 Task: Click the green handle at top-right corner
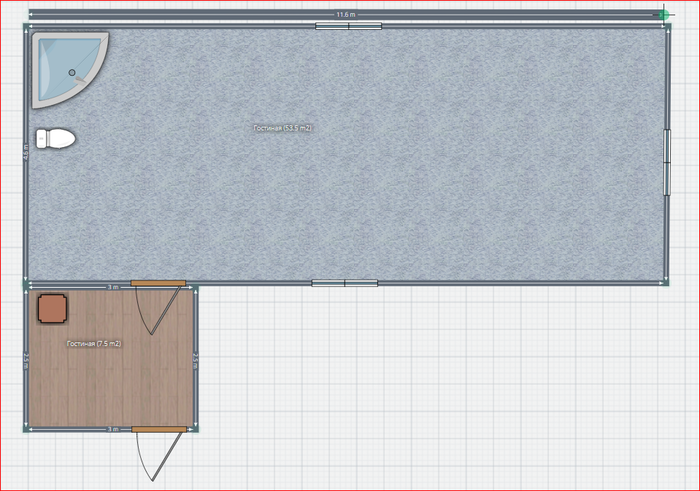click(x=665, y=15)
